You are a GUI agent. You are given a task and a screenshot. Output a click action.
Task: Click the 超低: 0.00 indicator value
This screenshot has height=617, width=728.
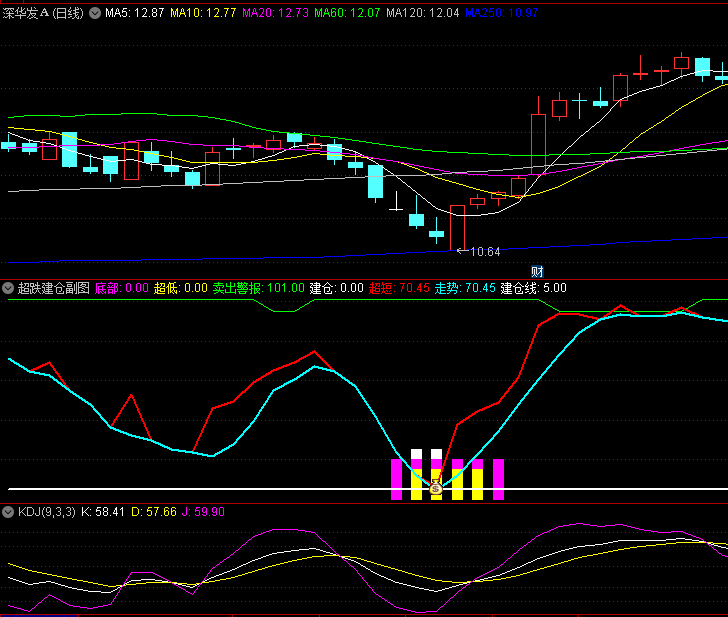pyautogui.click(x=181, y=288)
